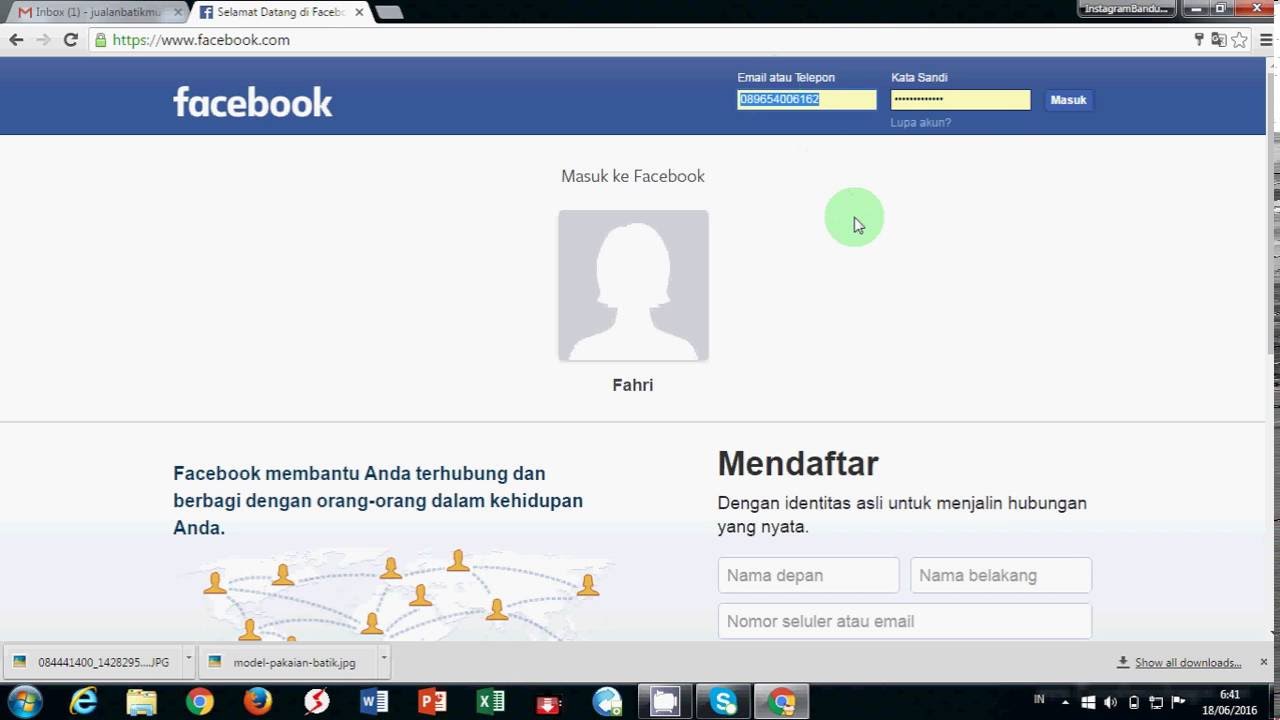Close the downloads bar
The image size is (1280, 720).
coord(1263,662)
